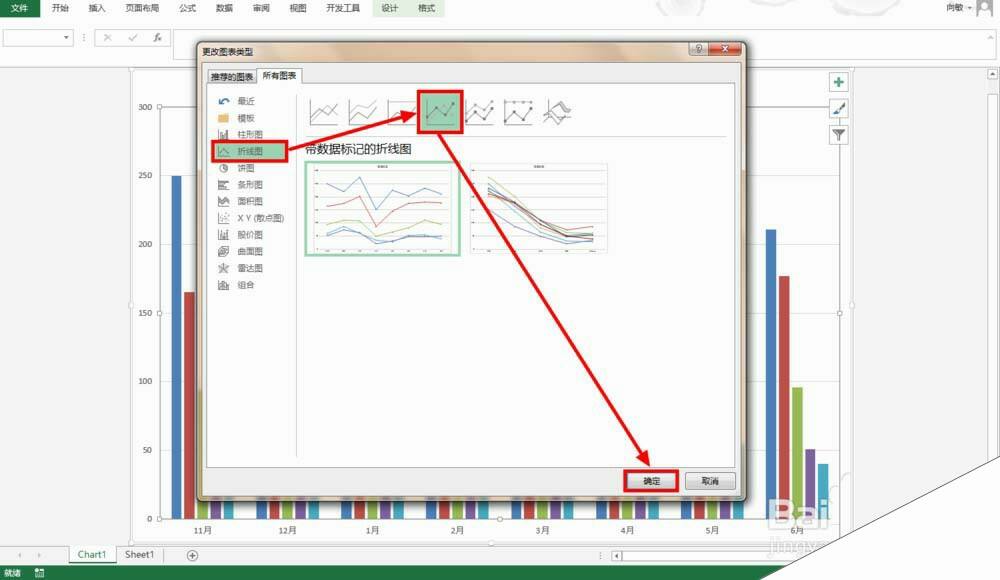Select line with data markers subtype icon
Viewport: 1000px width, 580px height.
(x=440, y=112)
